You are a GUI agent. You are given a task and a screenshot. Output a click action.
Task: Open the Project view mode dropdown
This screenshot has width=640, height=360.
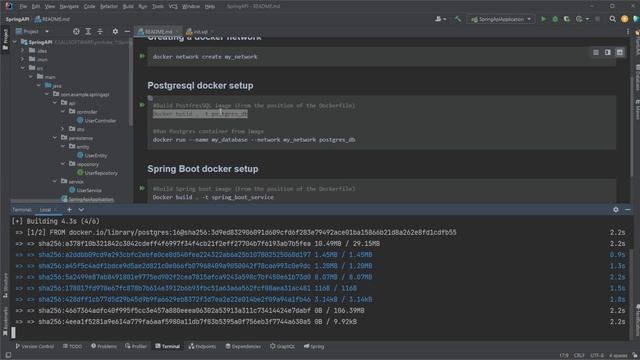[33, 31]
